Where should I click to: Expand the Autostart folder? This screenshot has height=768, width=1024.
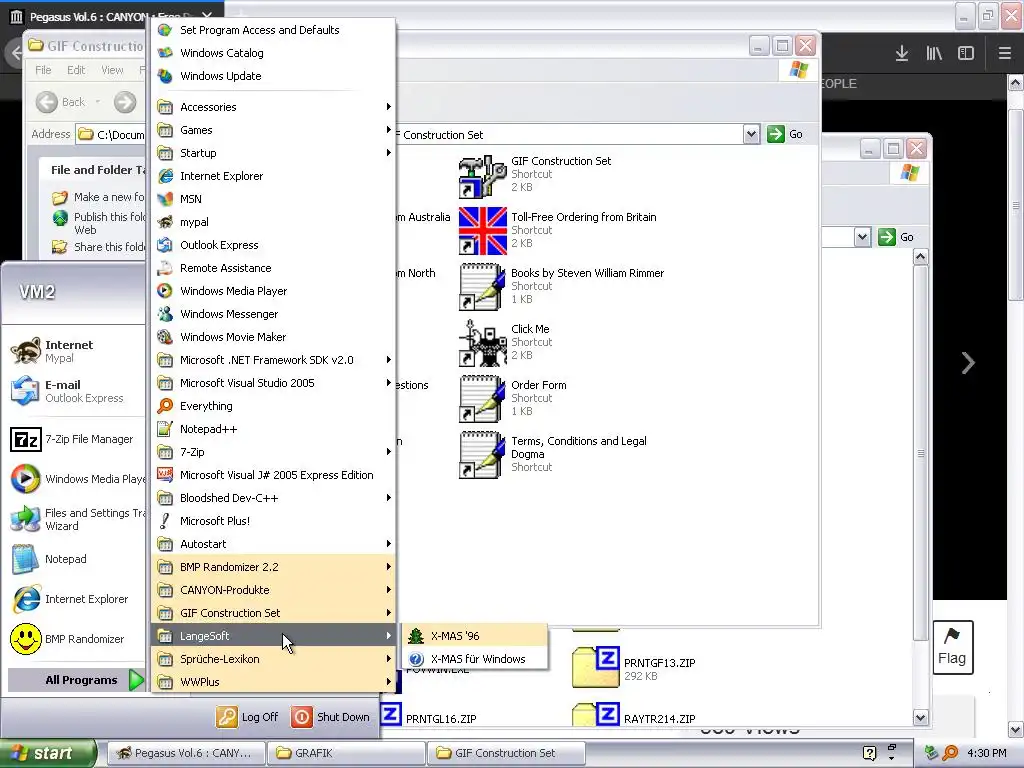(x=273, y=543)
